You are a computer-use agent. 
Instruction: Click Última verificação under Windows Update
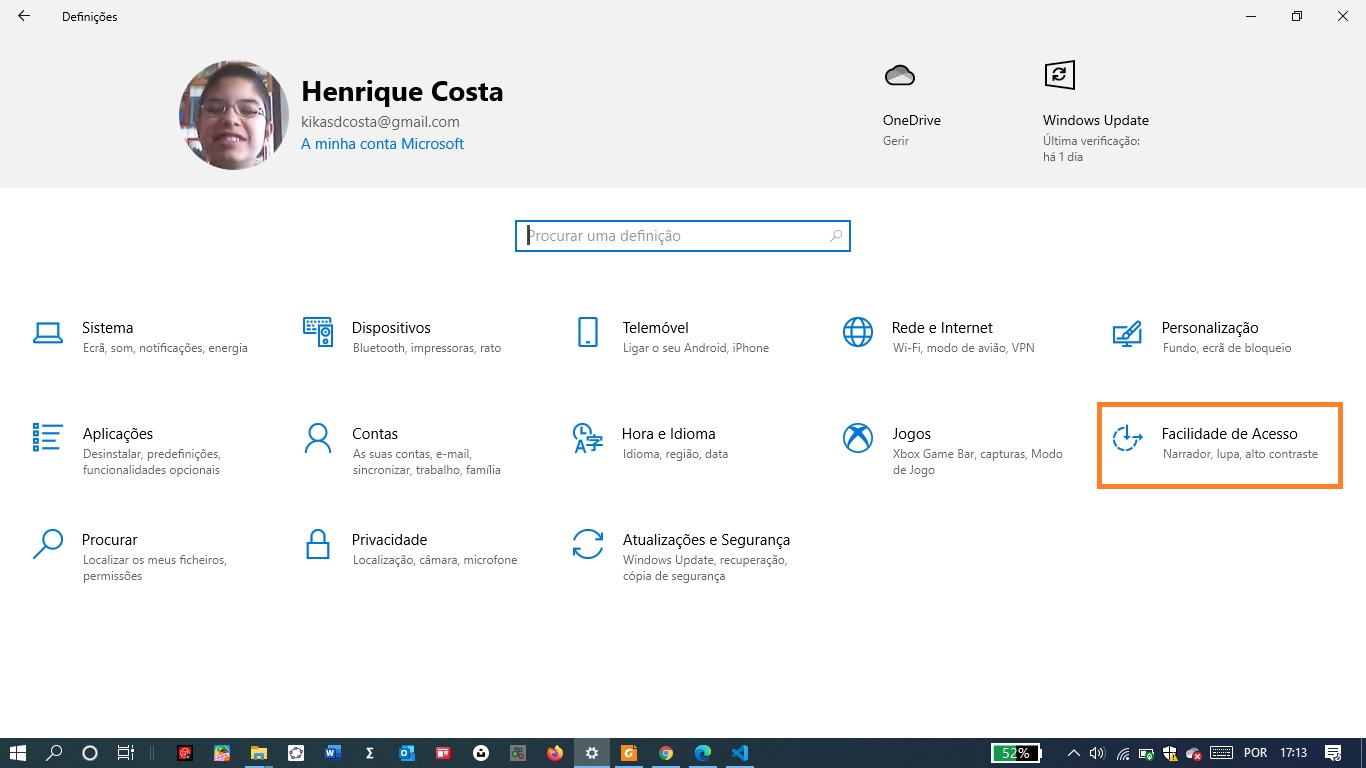click(1091, 141)
